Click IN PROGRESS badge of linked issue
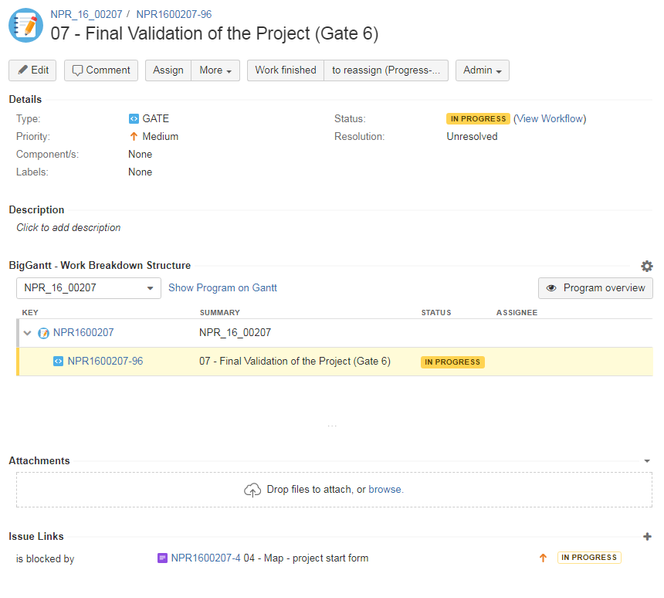This screenshot has width=664, height=598. [x=589, y=557]
